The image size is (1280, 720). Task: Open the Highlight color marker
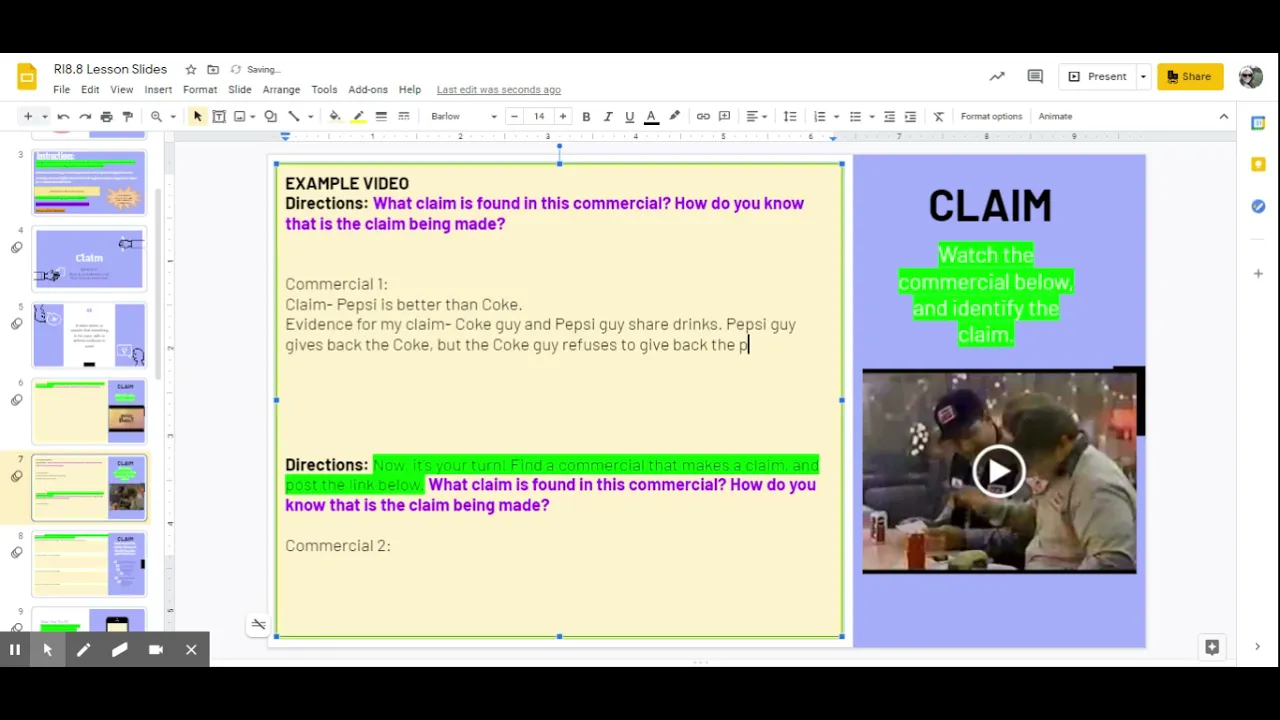(x=675, y=117)
